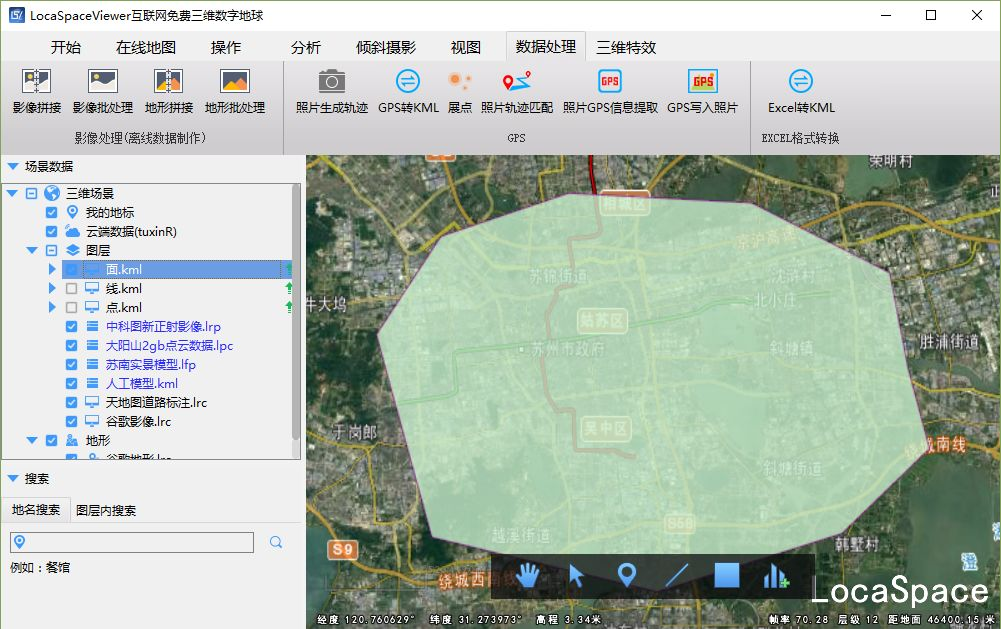This screenshot has height=629, width=1001.
Task: Toggle the 地形 group checkbox
Action: click(52, 440)
